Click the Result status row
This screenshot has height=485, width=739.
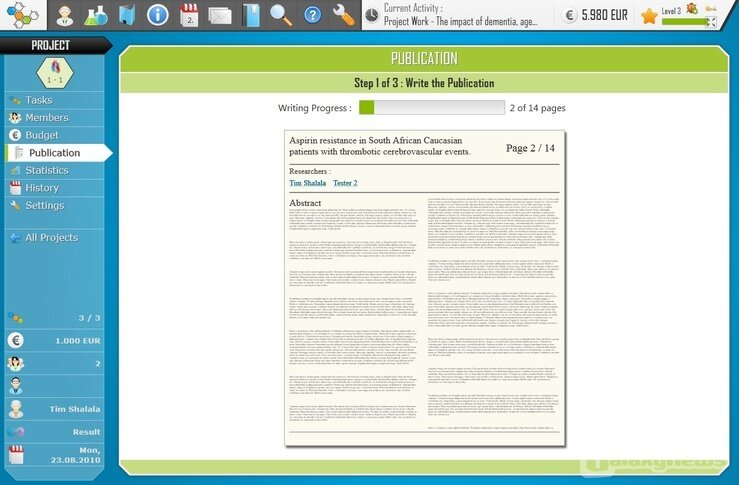(x=55, y=432)
